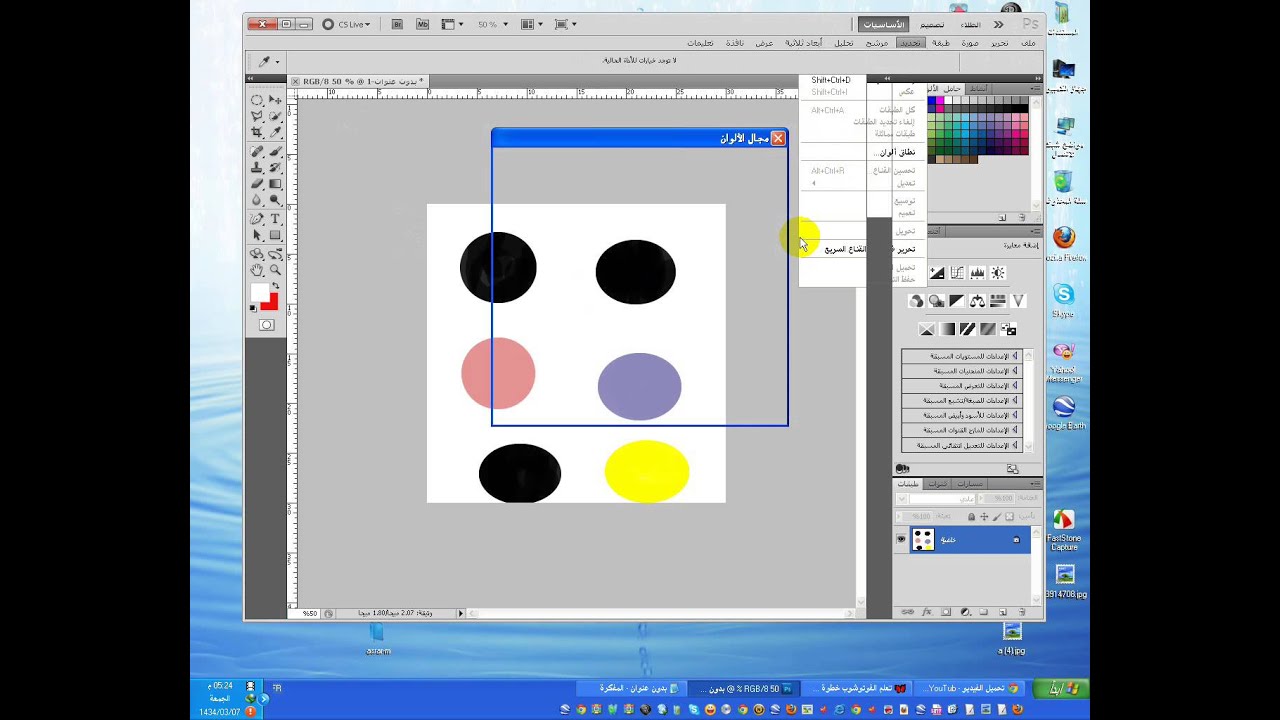Image resolution: width=1280 pixels, height=720 pixels.
Task: Select the Eyedropper tool in toolbox
Action: 276,131
